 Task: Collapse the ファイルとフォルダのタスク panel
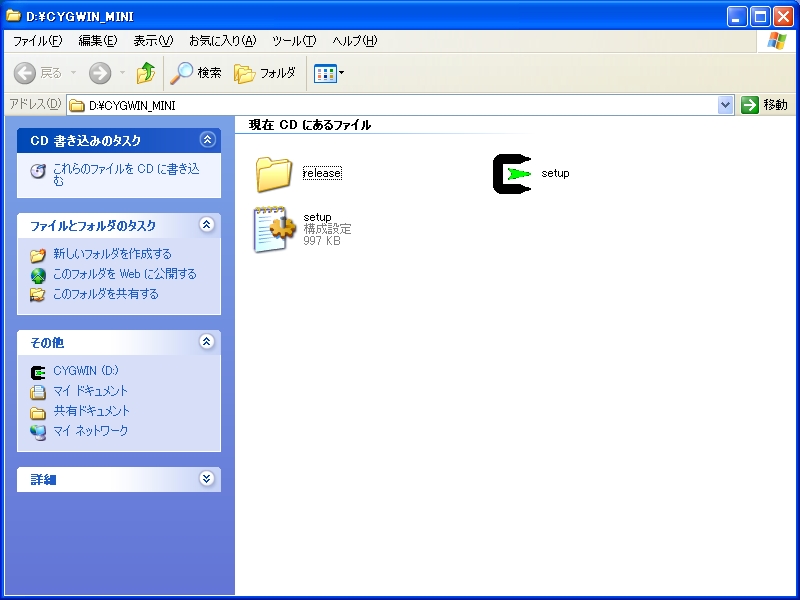[x=207, y=225]
